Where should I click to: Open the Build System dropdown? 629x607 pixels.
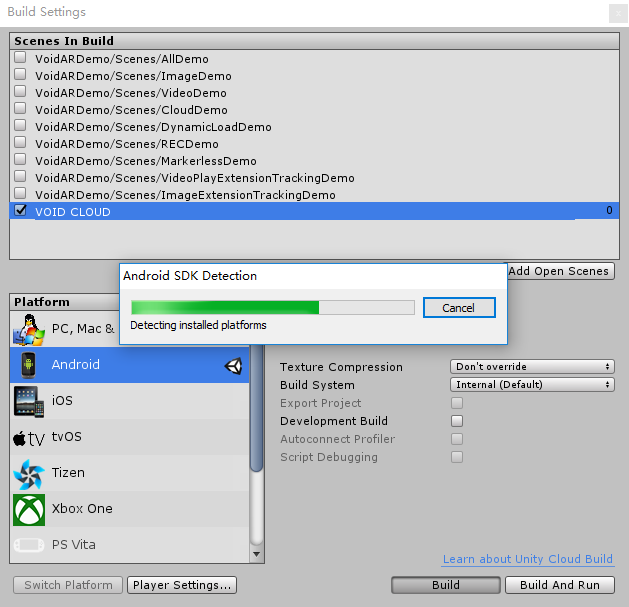tap(532, 385)
